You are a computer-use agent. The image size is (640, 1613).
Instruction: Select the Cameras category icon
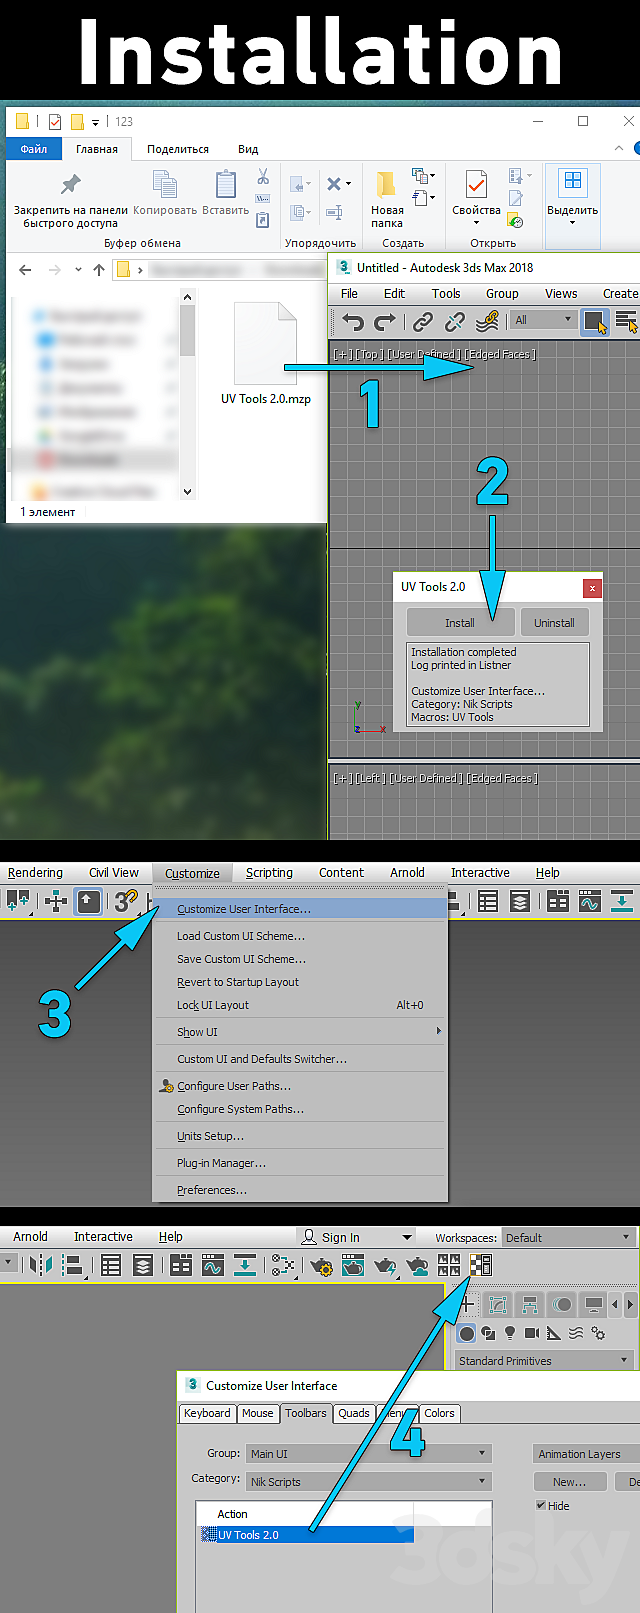tap(532, 1333)
